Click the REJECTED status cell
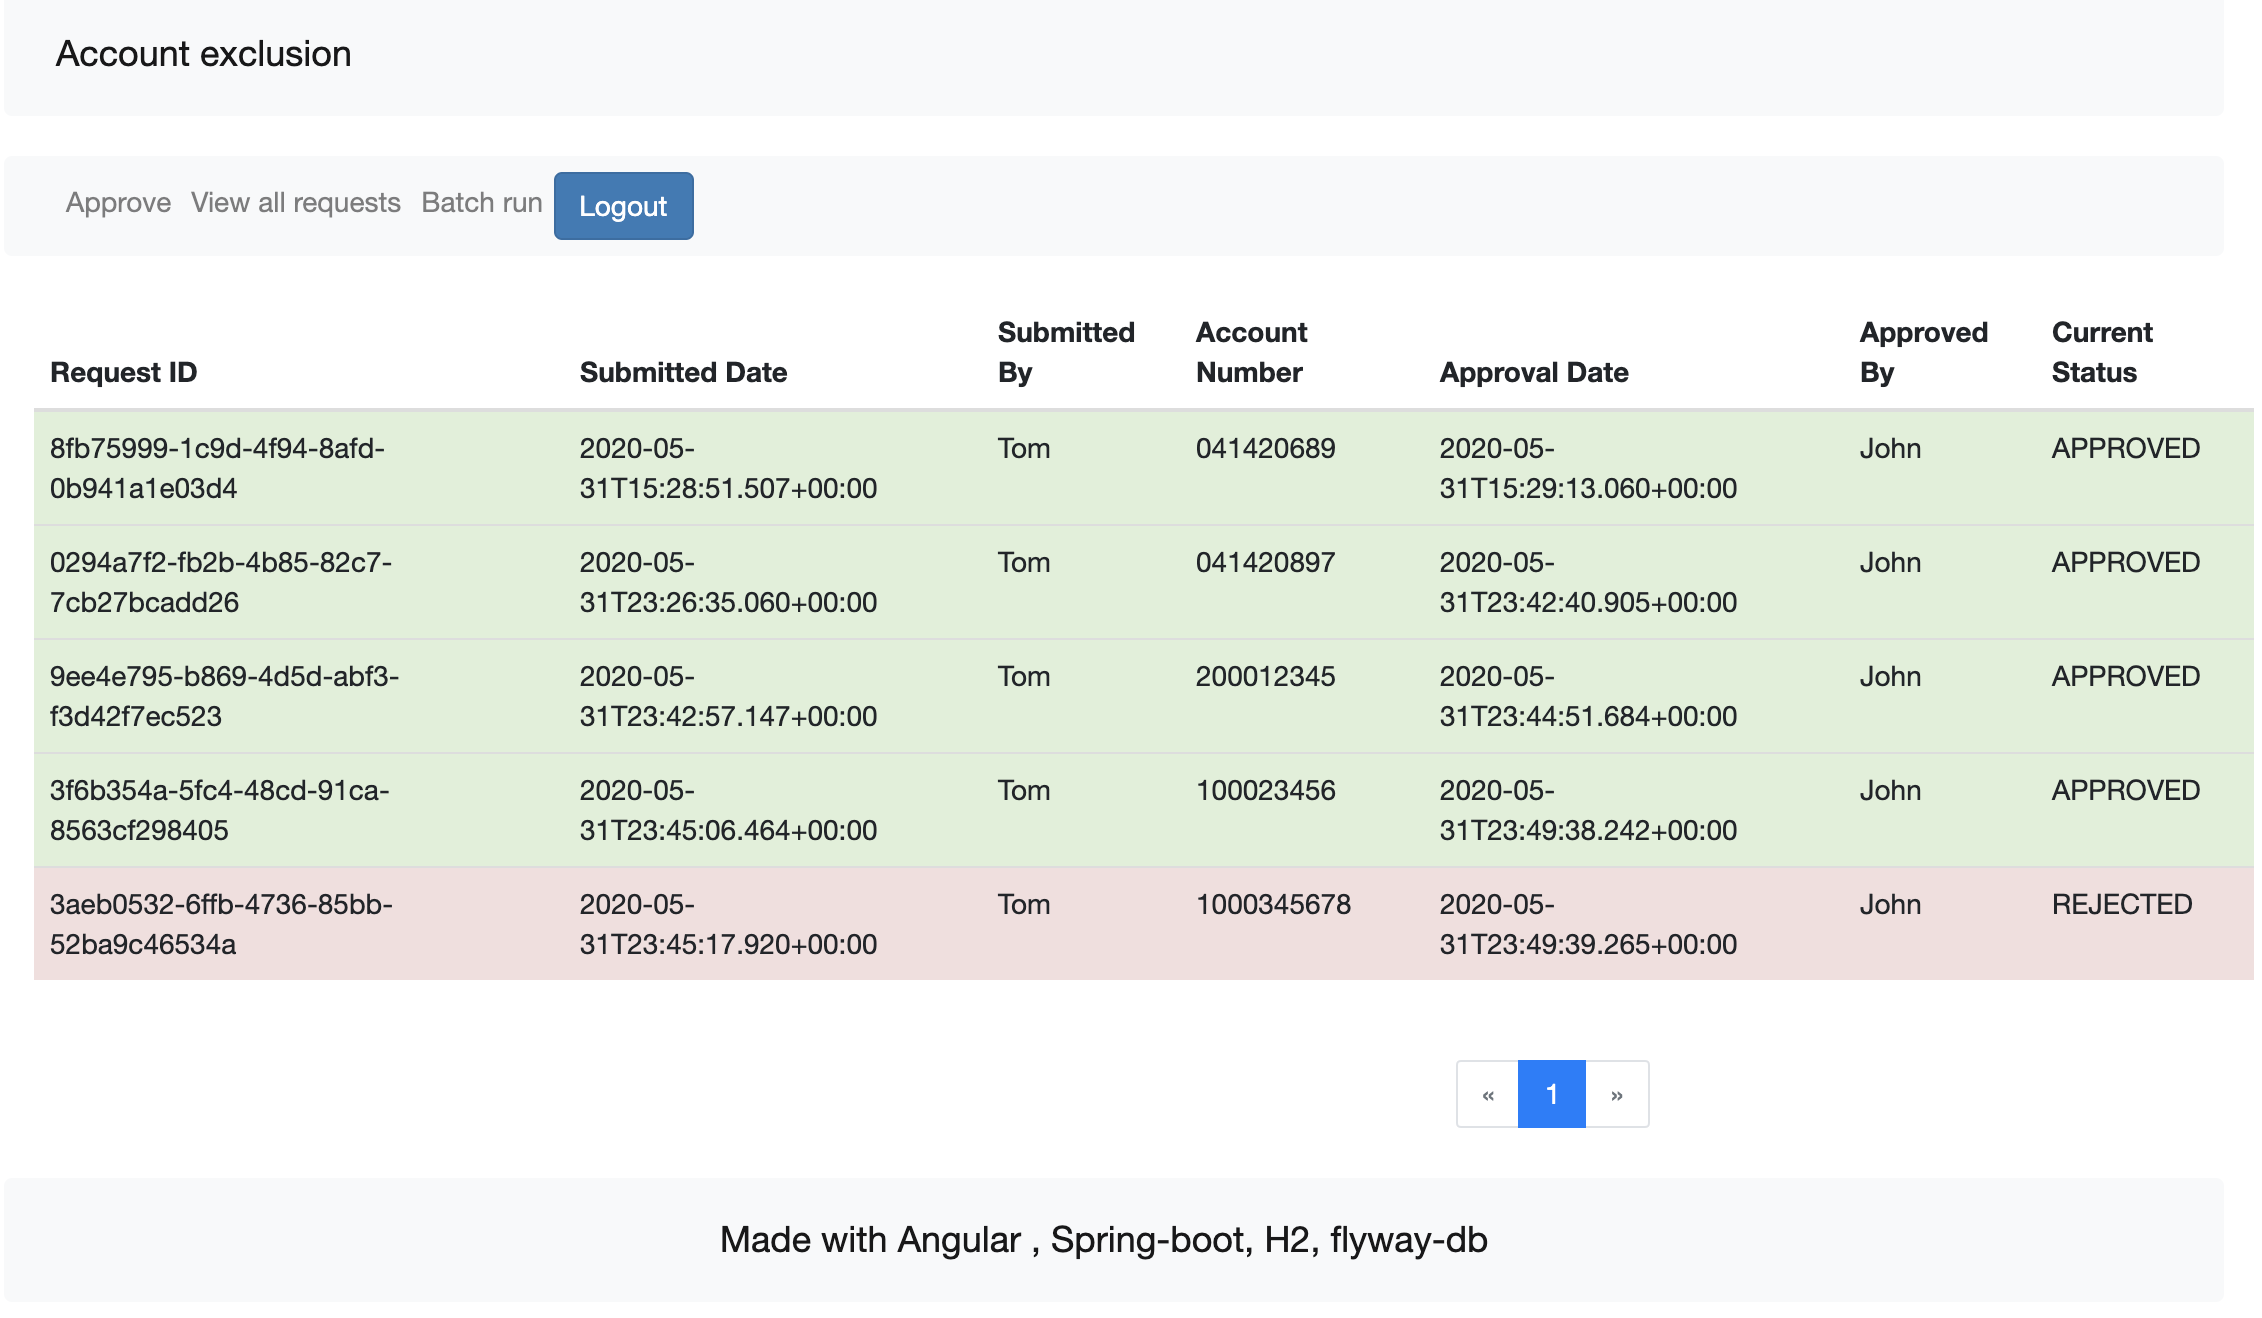This screenshot has width=2262, height=1318. pos(2121,905)
